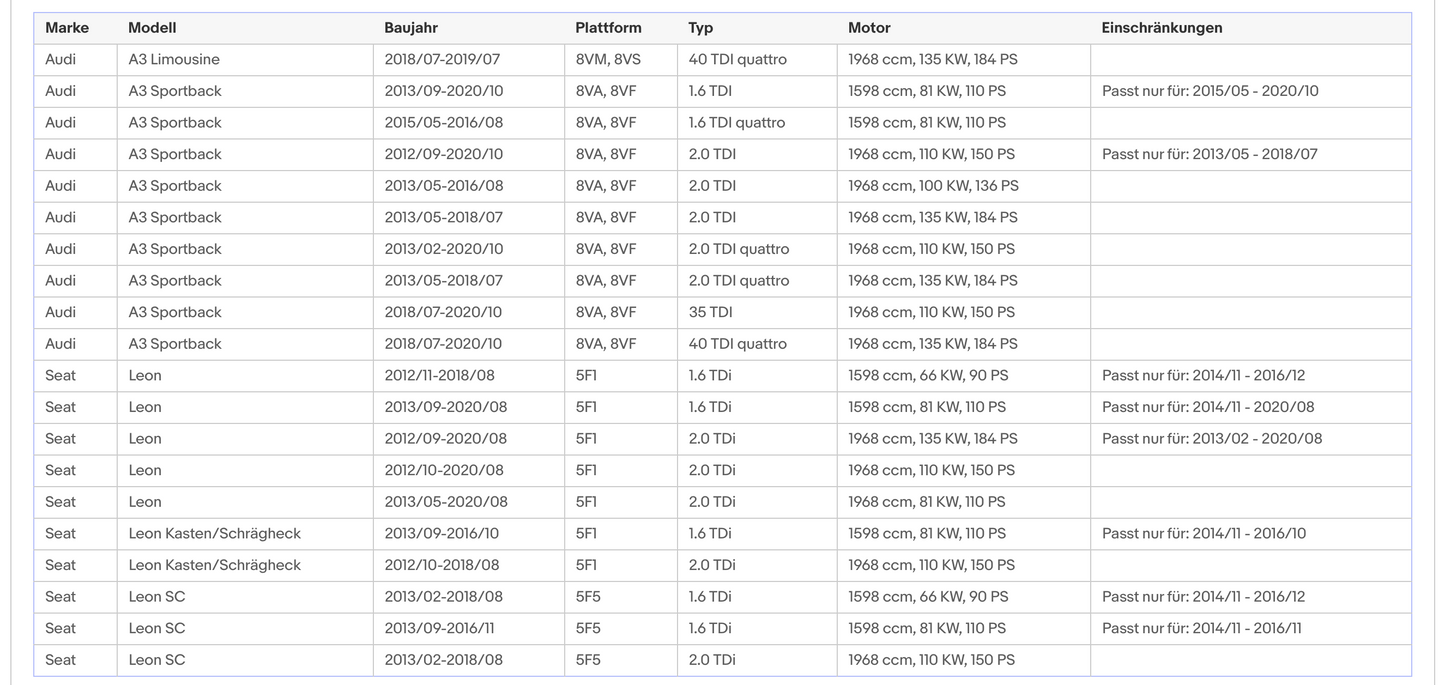This screenshot has height=685, width=1445.
Task: Click the Einschränkungen column header
Action: coord(1162,28)
